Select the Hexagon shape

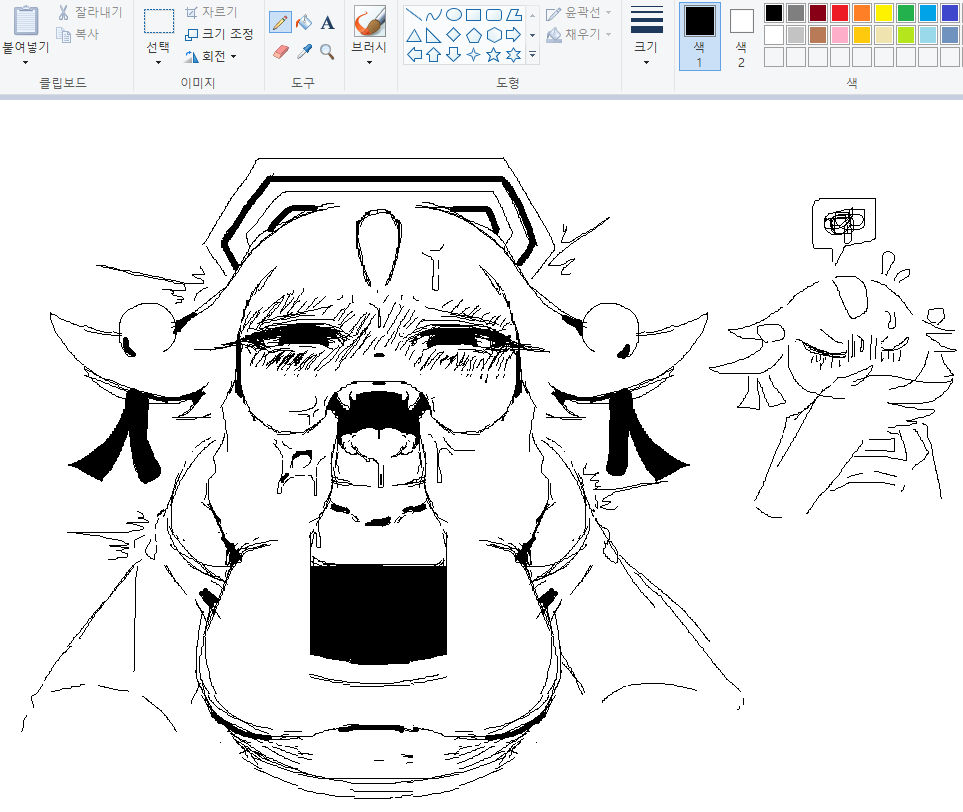pyautogui.click(x=494, y=35)
